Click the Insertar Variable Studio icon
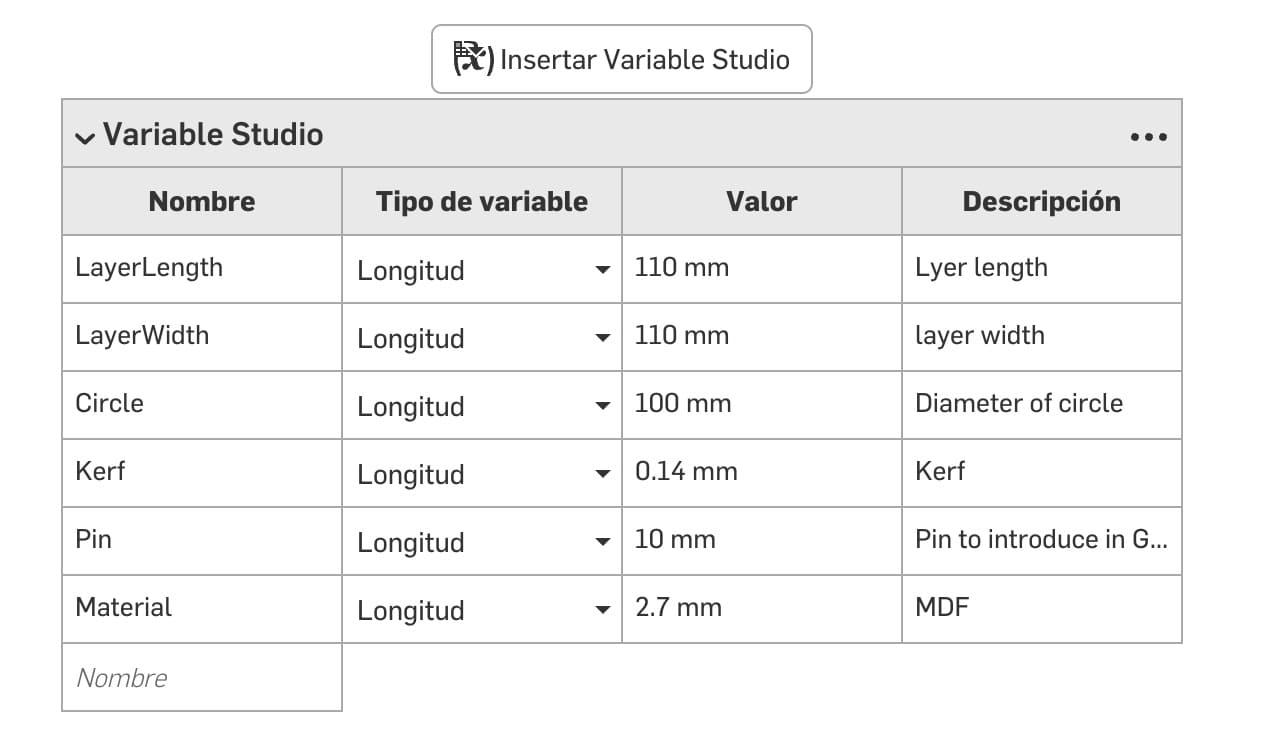Screen dimensions: 1262x740 pos(473,59)
